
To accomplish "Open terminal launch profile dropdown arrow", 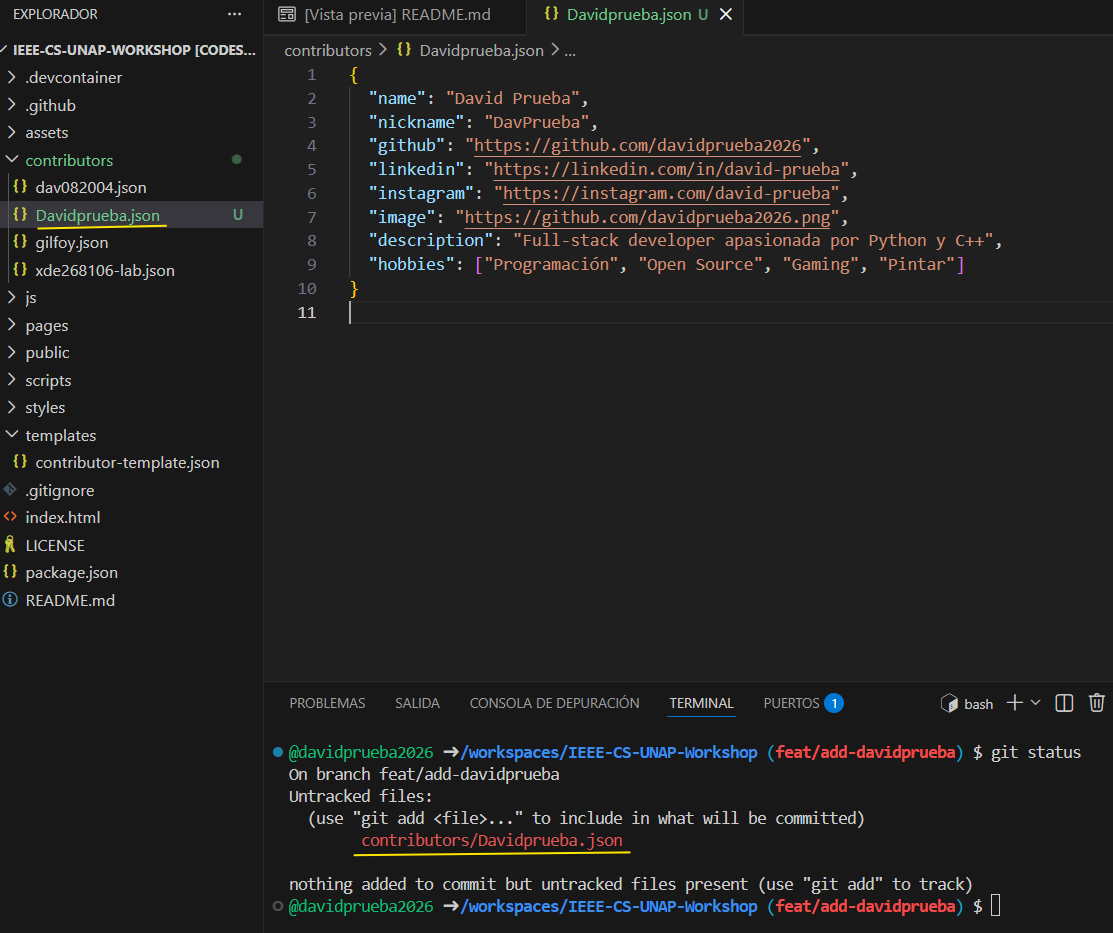I will [1036, 703].
